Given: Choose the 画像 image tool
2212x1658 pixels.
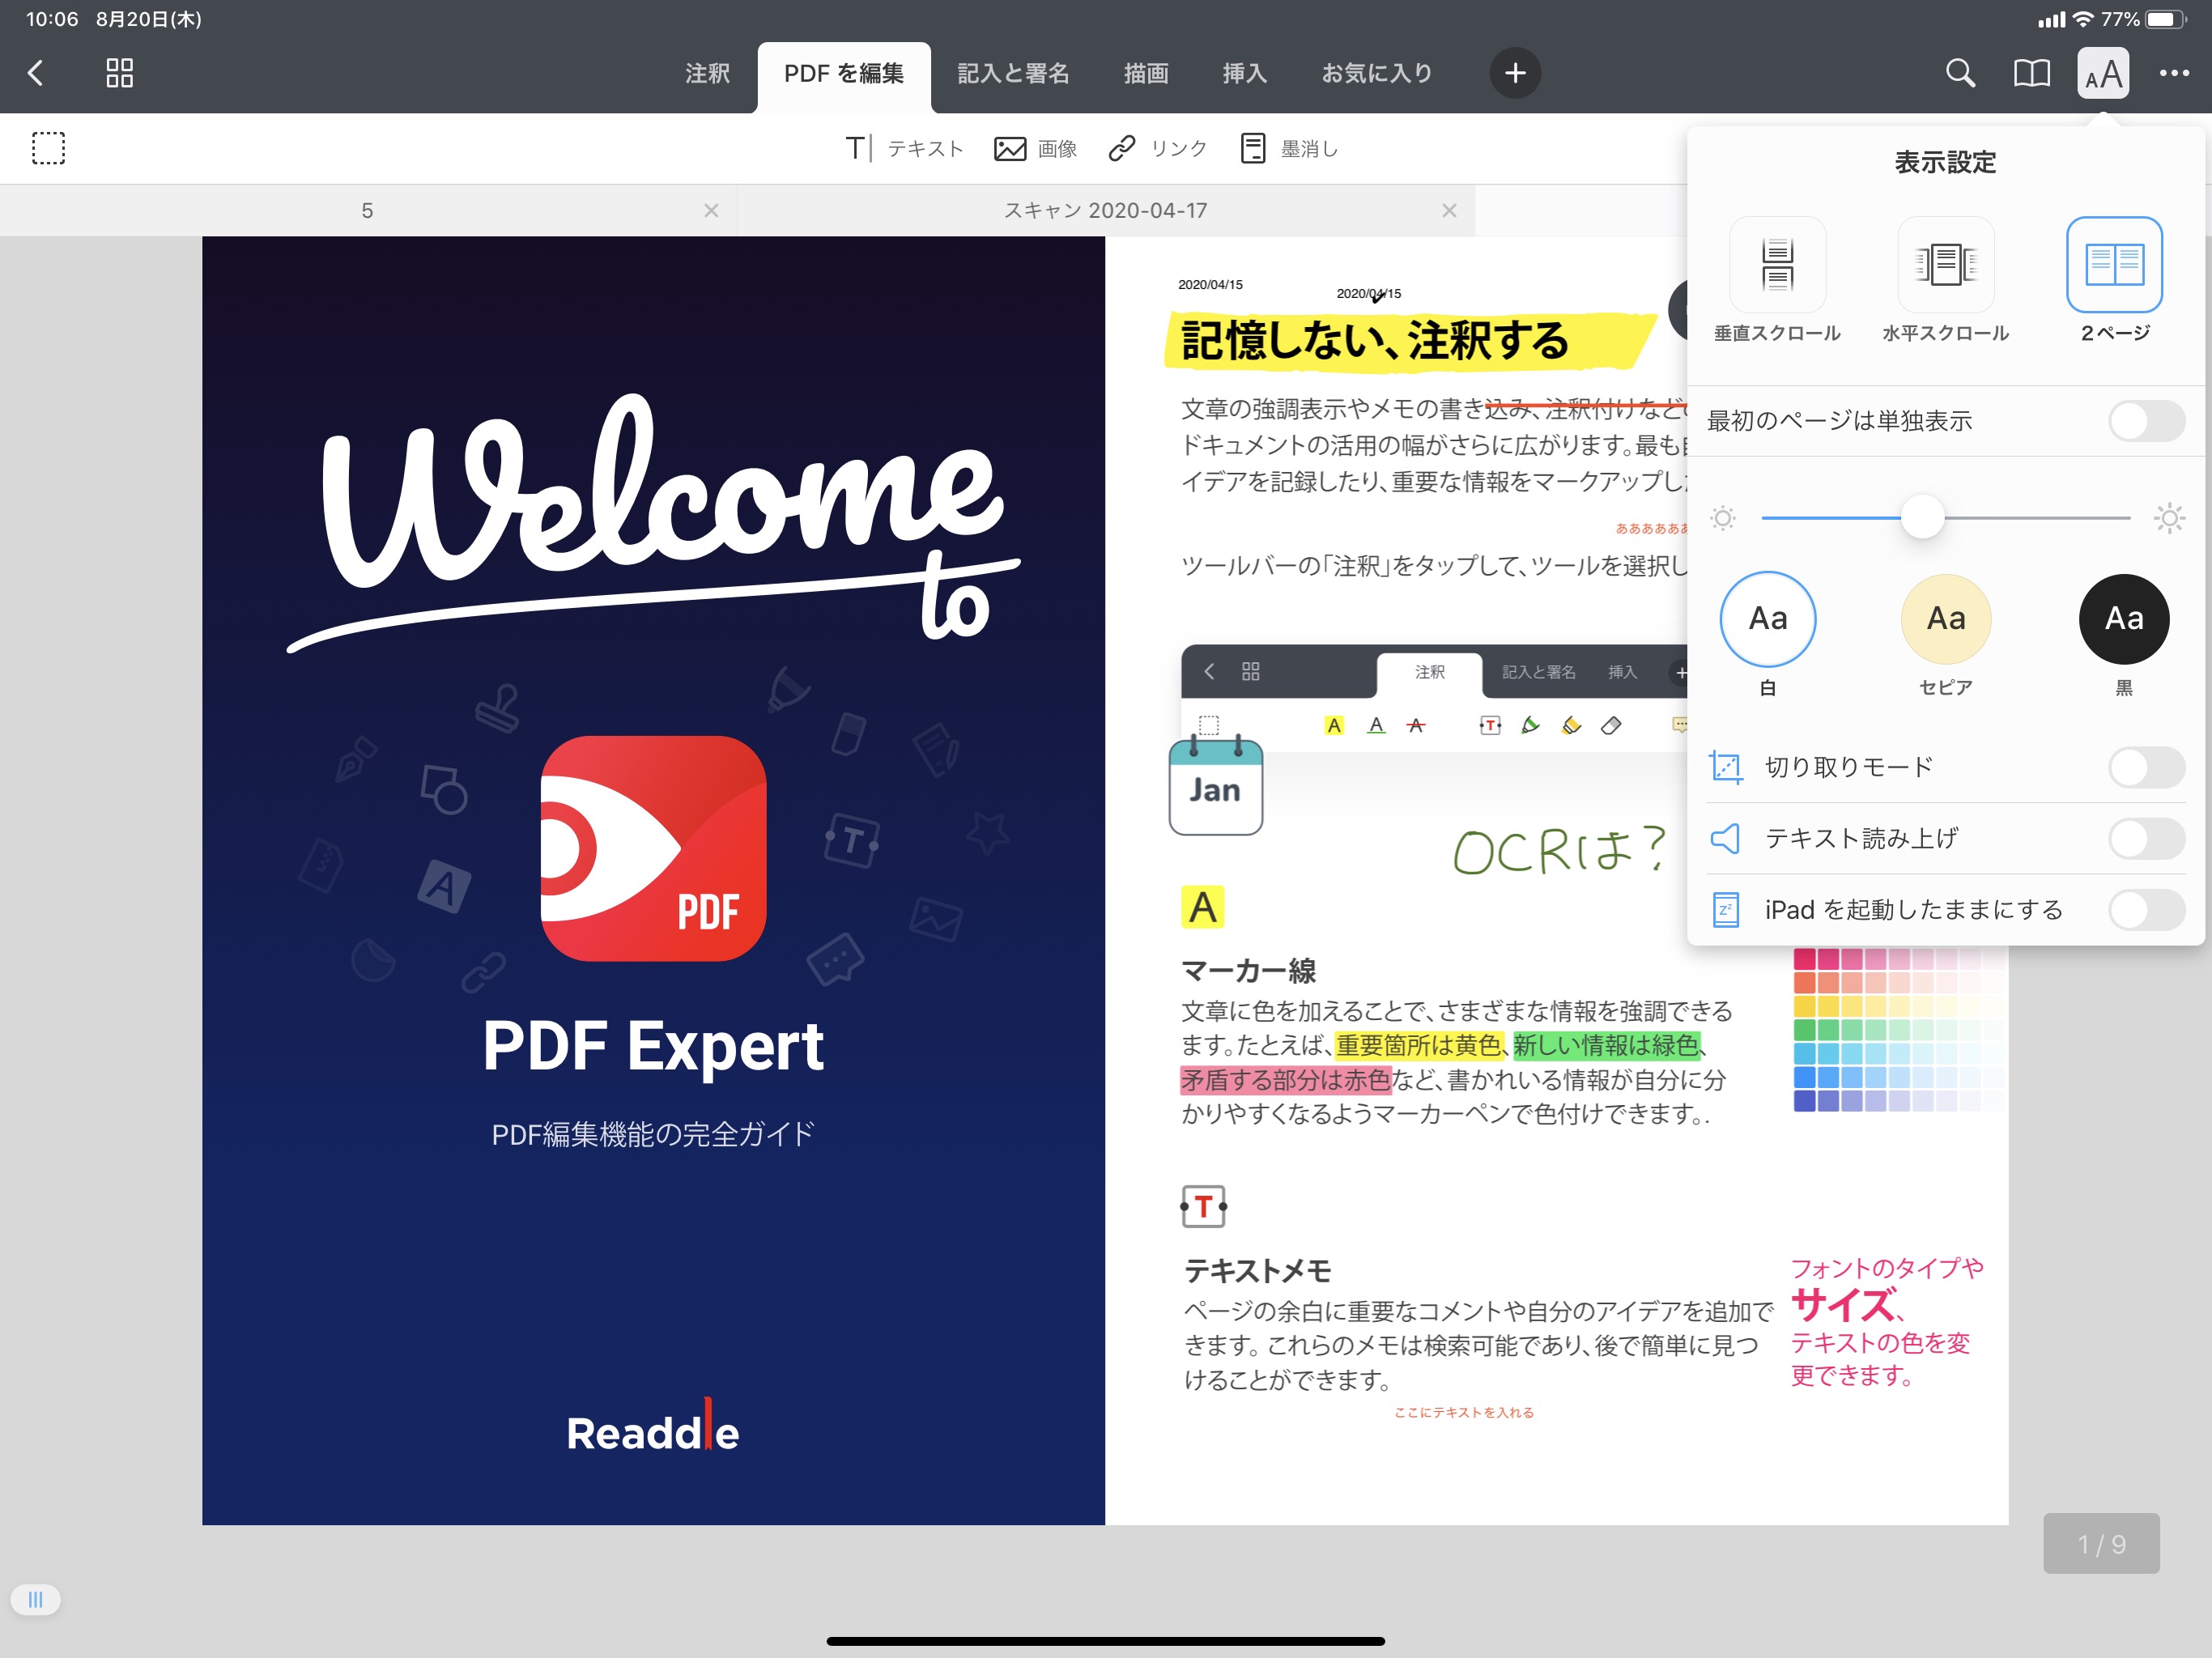Looking at the screenshot, I should coord(1035,148).
